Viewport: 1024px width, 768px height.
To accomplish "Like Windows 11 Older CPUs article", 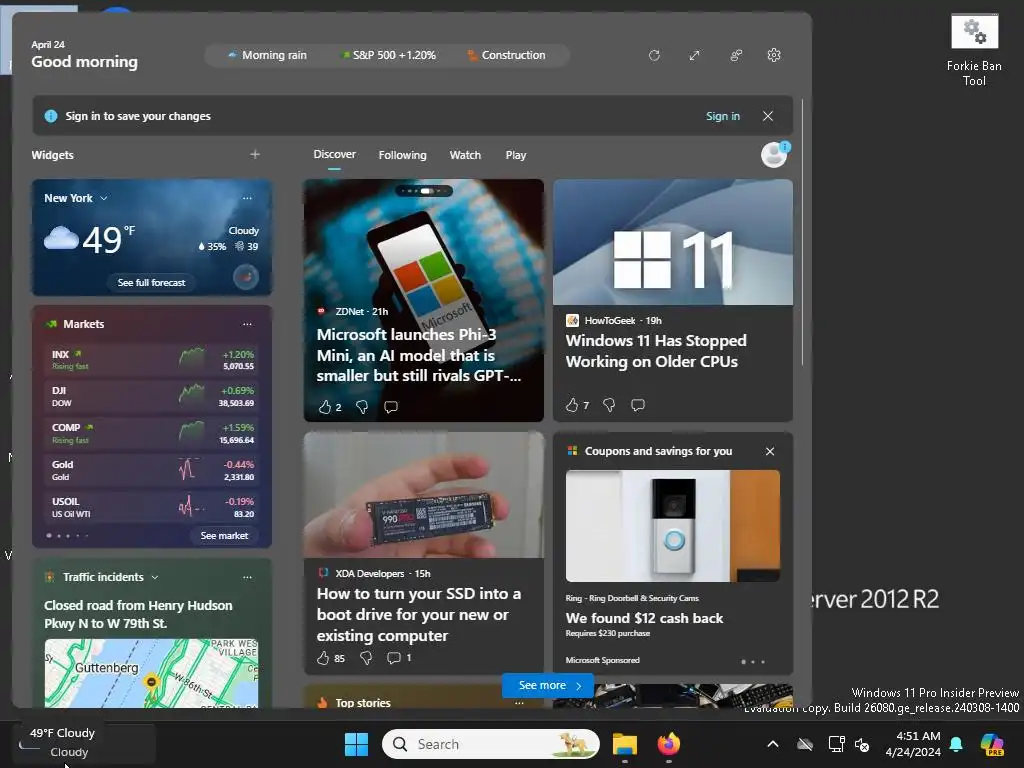I will coord(572,405).
